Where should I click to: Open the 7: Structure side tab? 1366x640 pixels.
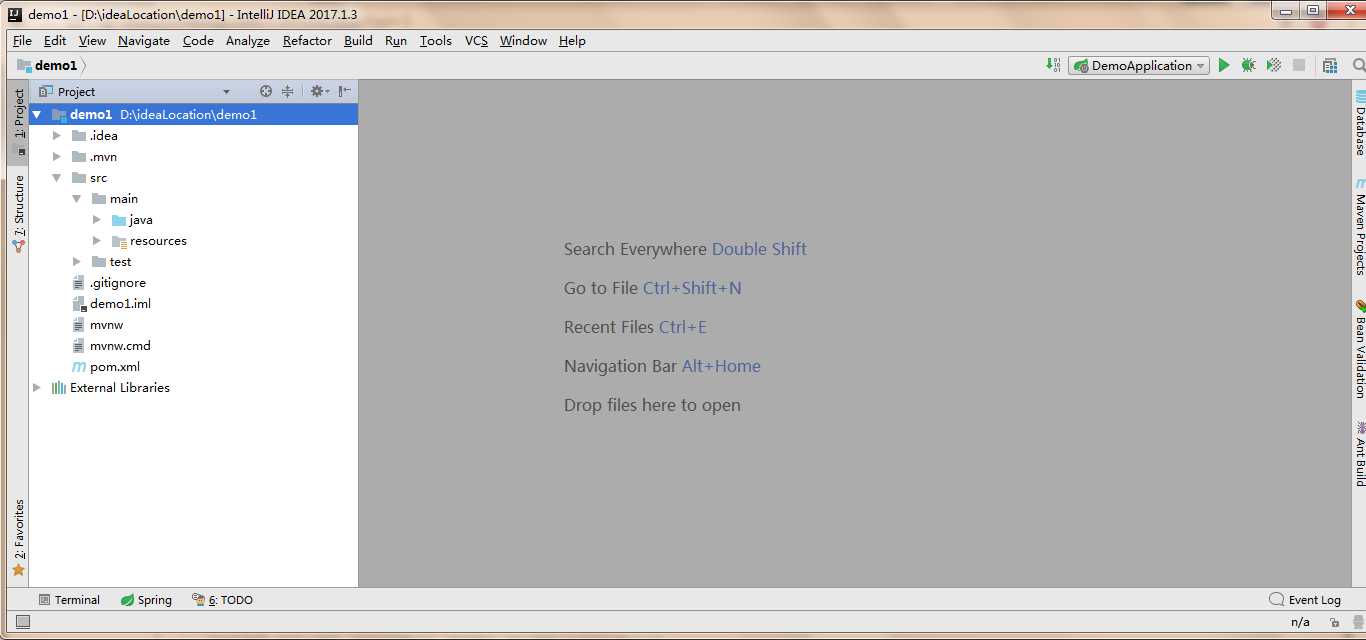pos(18,213)
